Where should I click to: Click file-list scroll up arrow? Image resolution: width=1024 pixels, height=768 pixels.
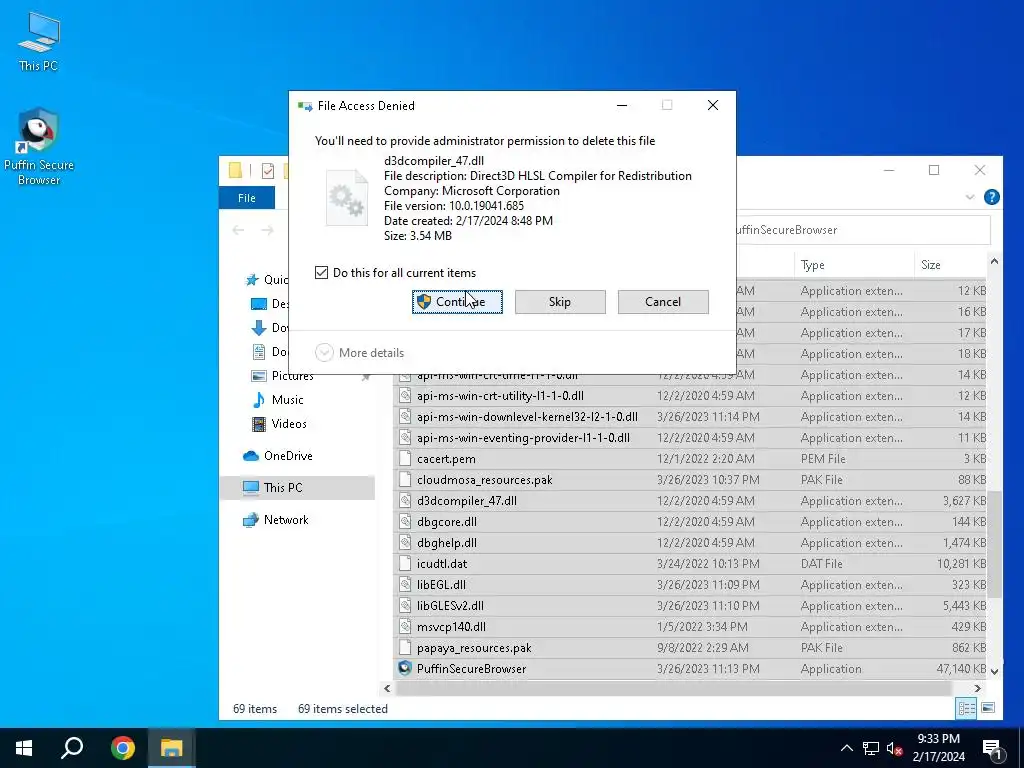pyautogui.click(x=994, y=261)
